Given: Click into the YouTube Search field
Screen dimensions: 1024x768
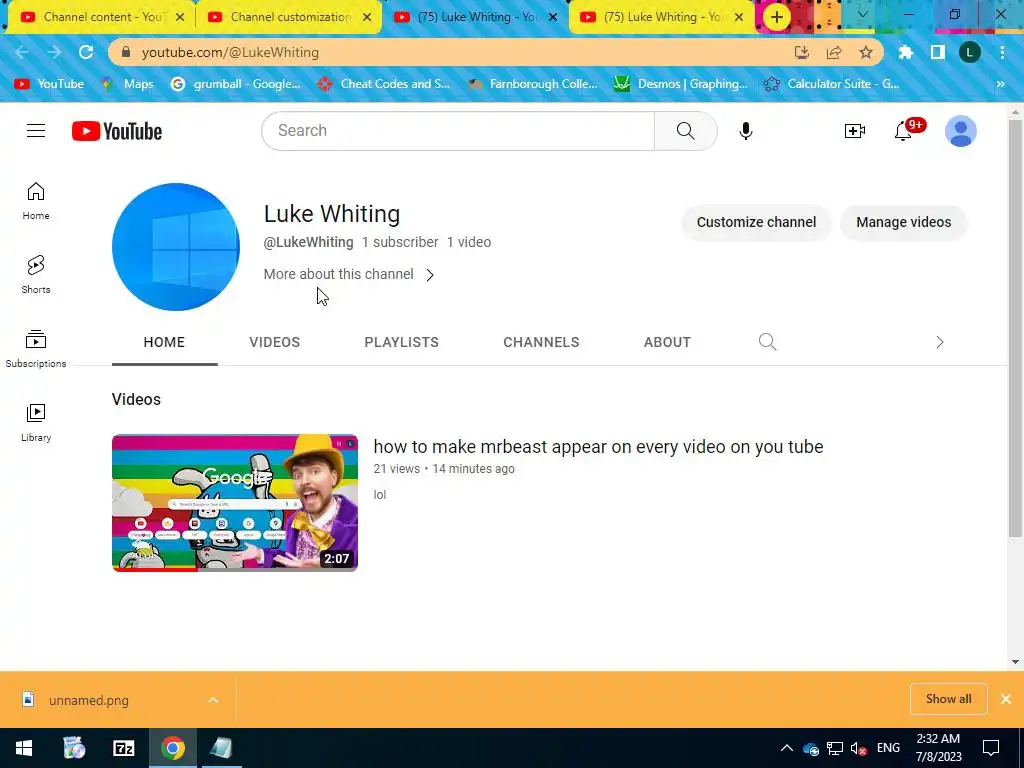Looking at the screenshot, I should click(458, 131).
